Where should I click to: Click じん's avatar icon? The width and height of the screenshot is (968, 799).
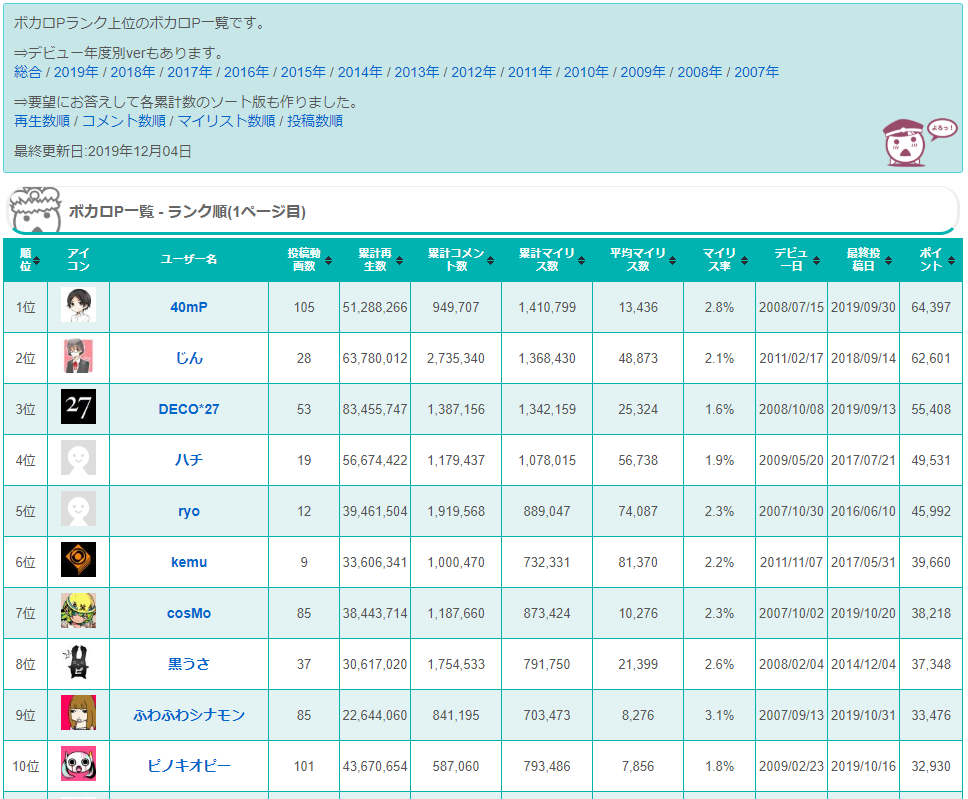pyautogui.click(x=78, y=356)
